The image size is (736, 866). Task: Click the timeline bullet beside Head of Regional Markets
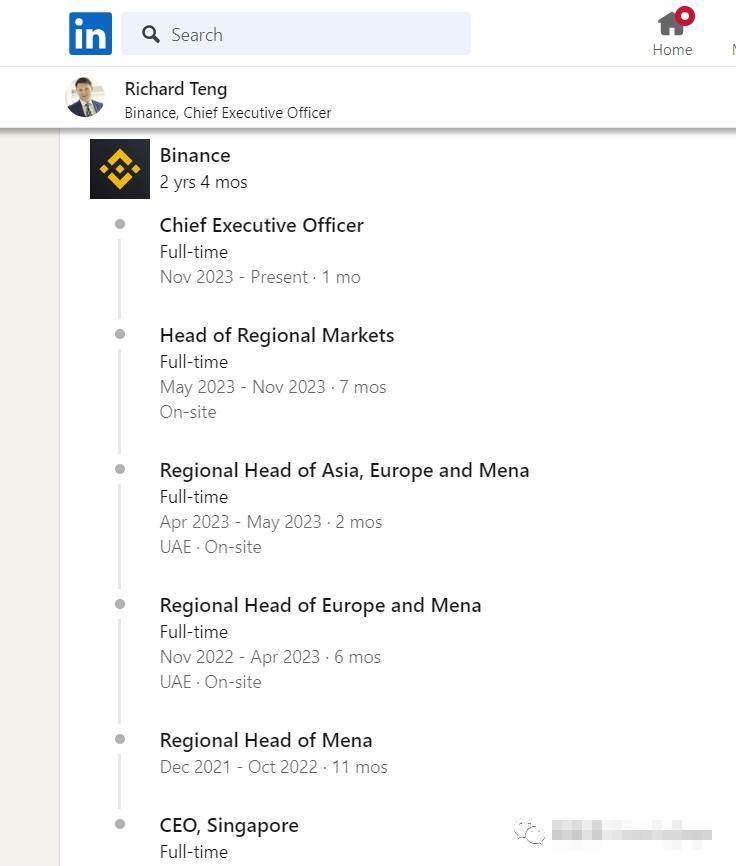120,334
